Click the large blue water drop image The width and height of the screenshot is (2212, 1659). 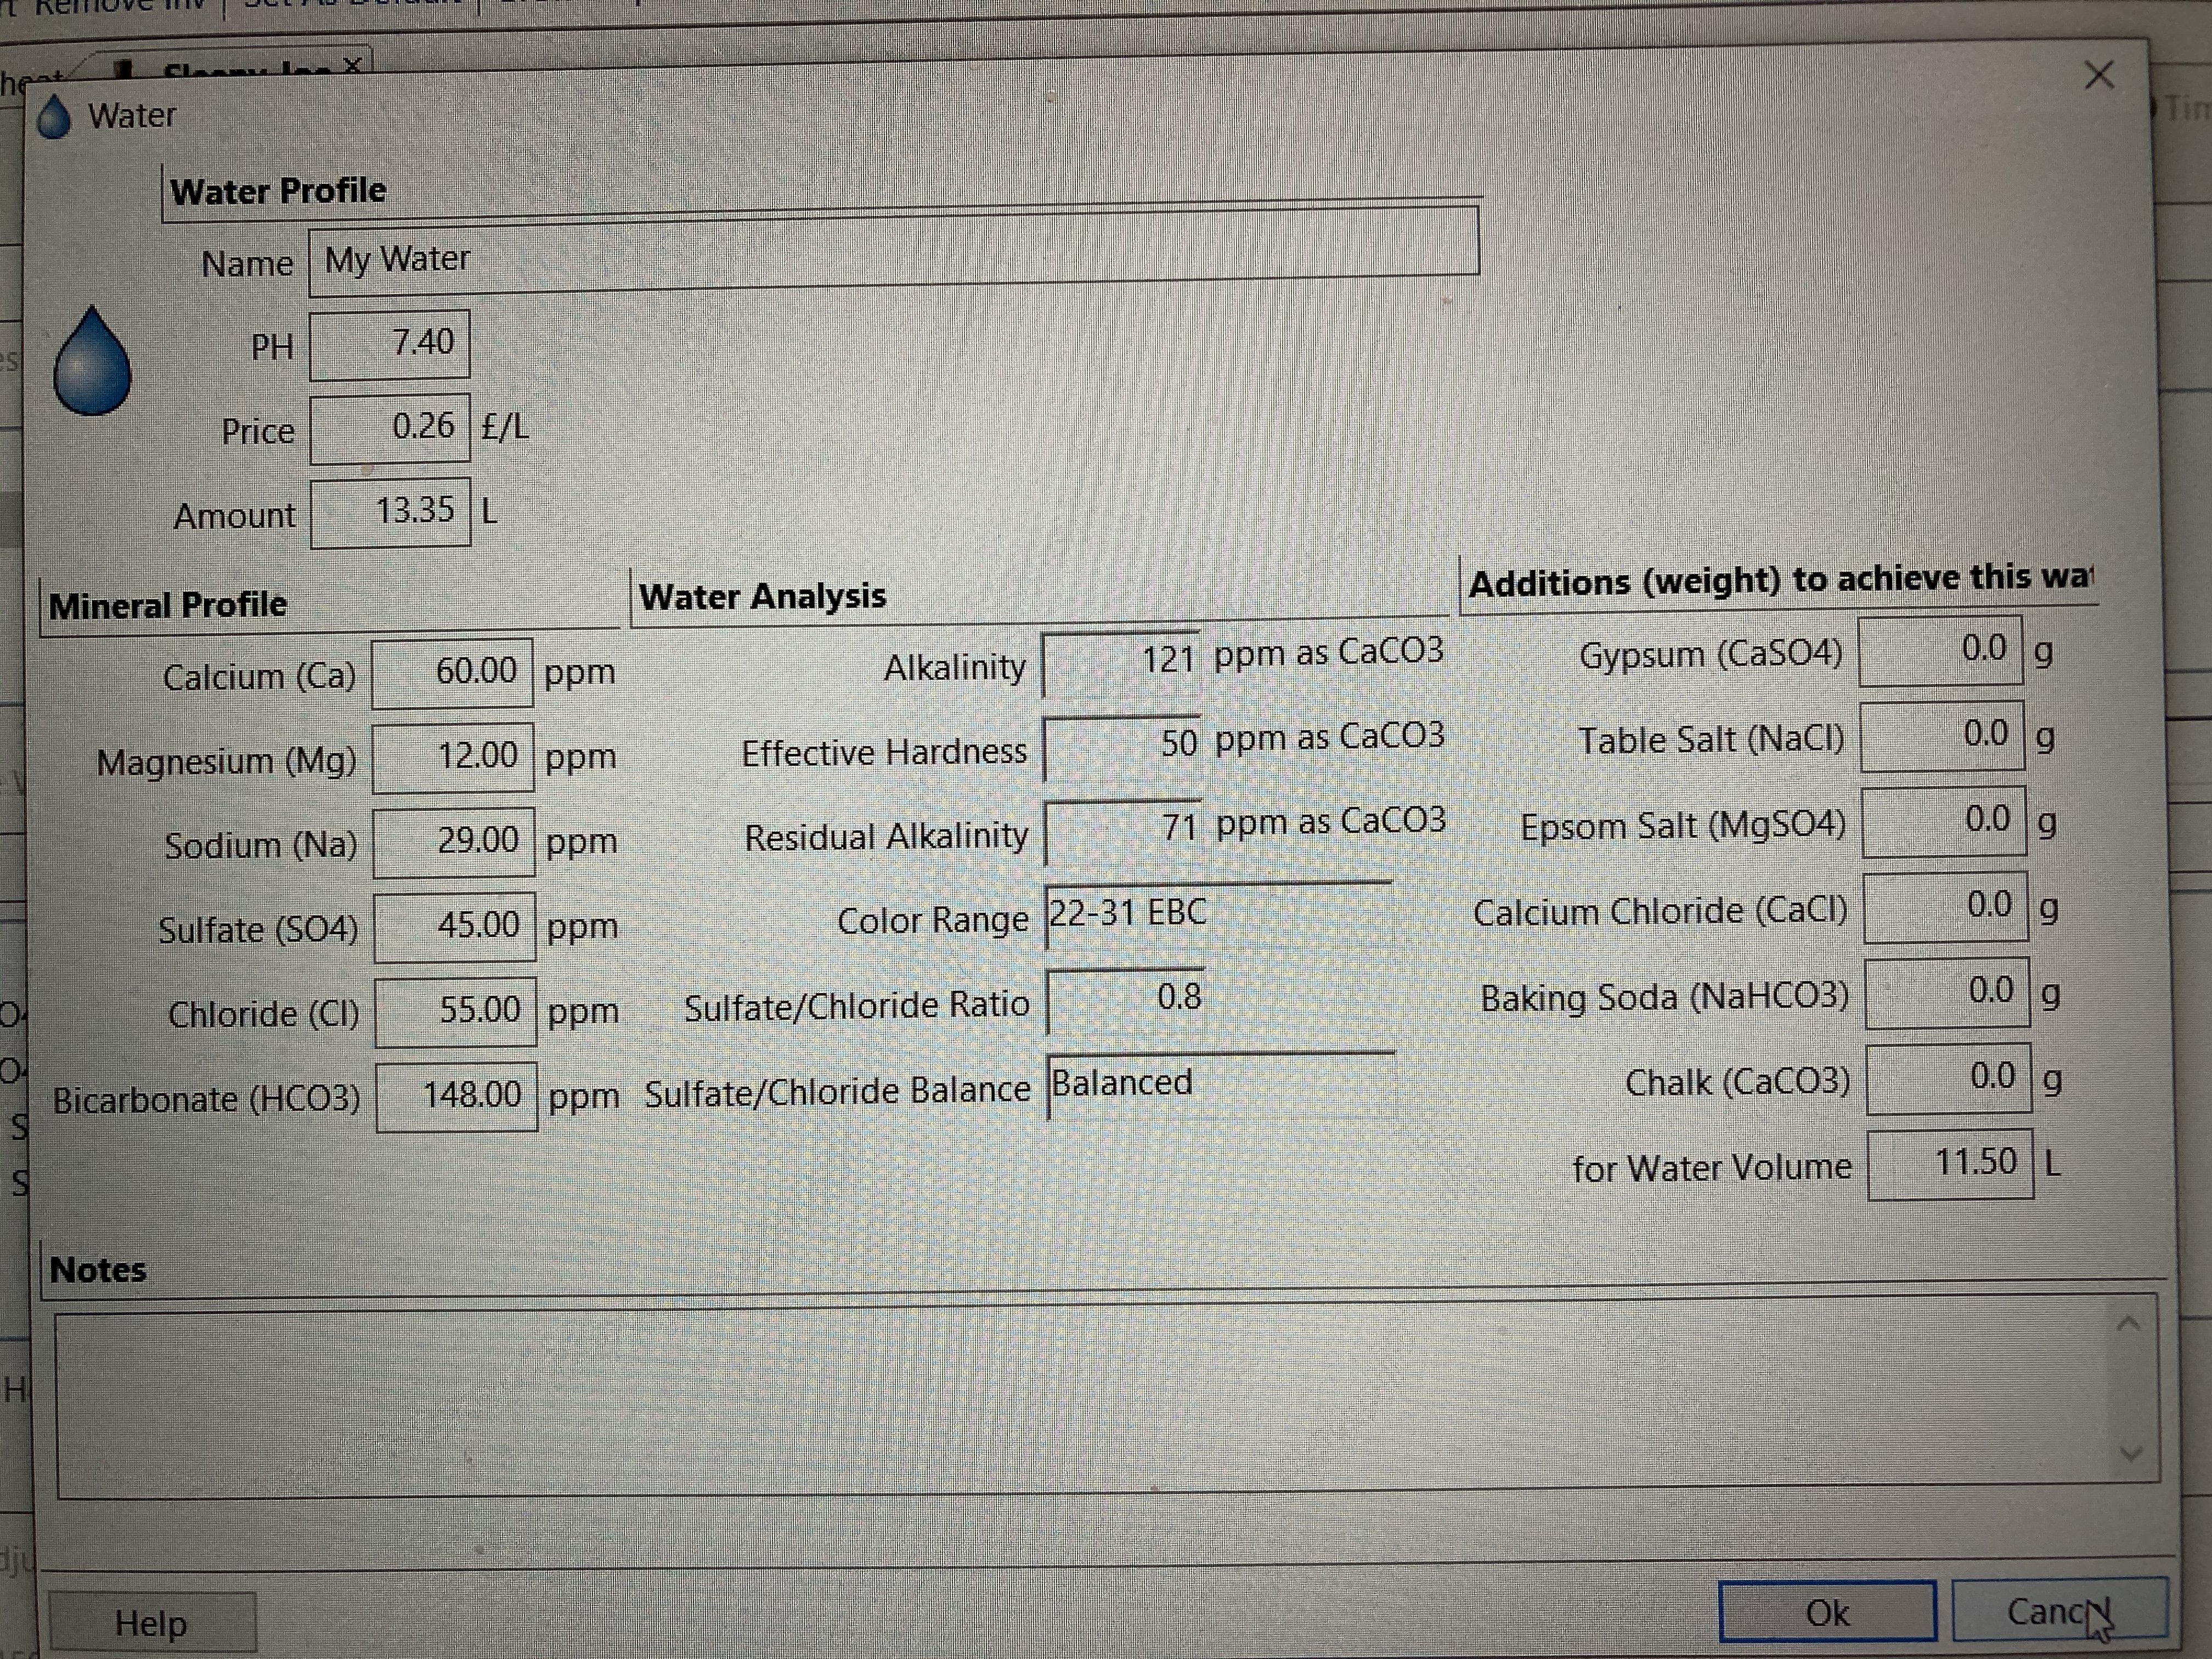click(92, 360)
